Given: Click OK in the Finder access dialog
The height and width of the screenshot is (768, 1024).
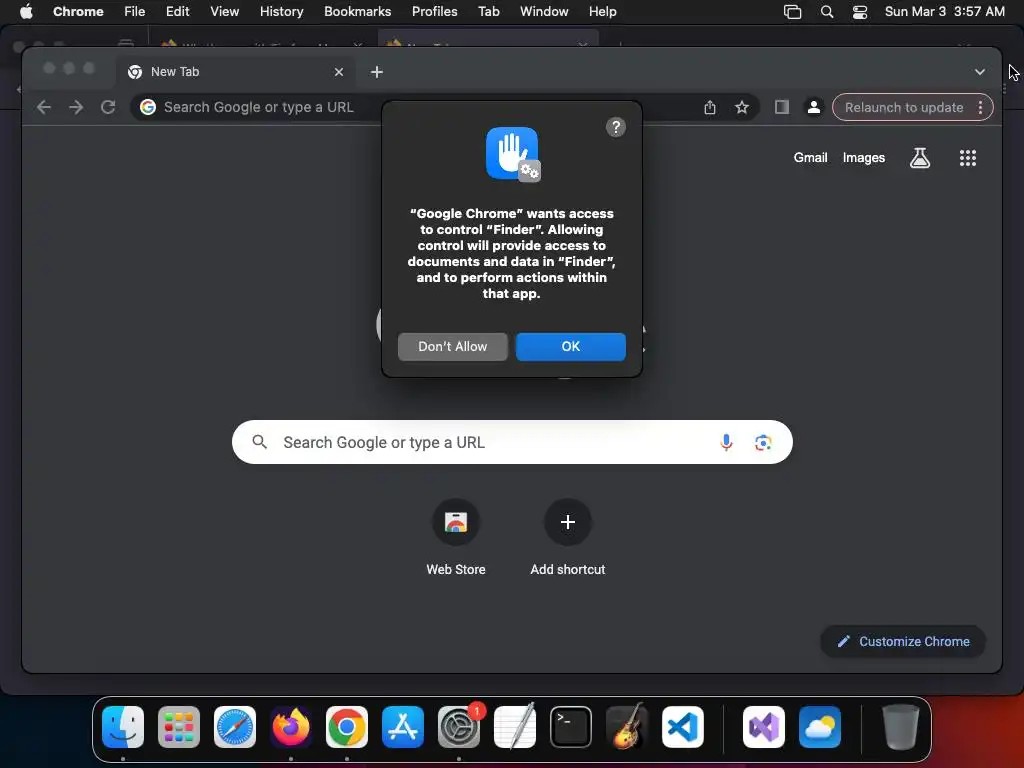Looking at the screenshot, I should (x=570, y=346).
